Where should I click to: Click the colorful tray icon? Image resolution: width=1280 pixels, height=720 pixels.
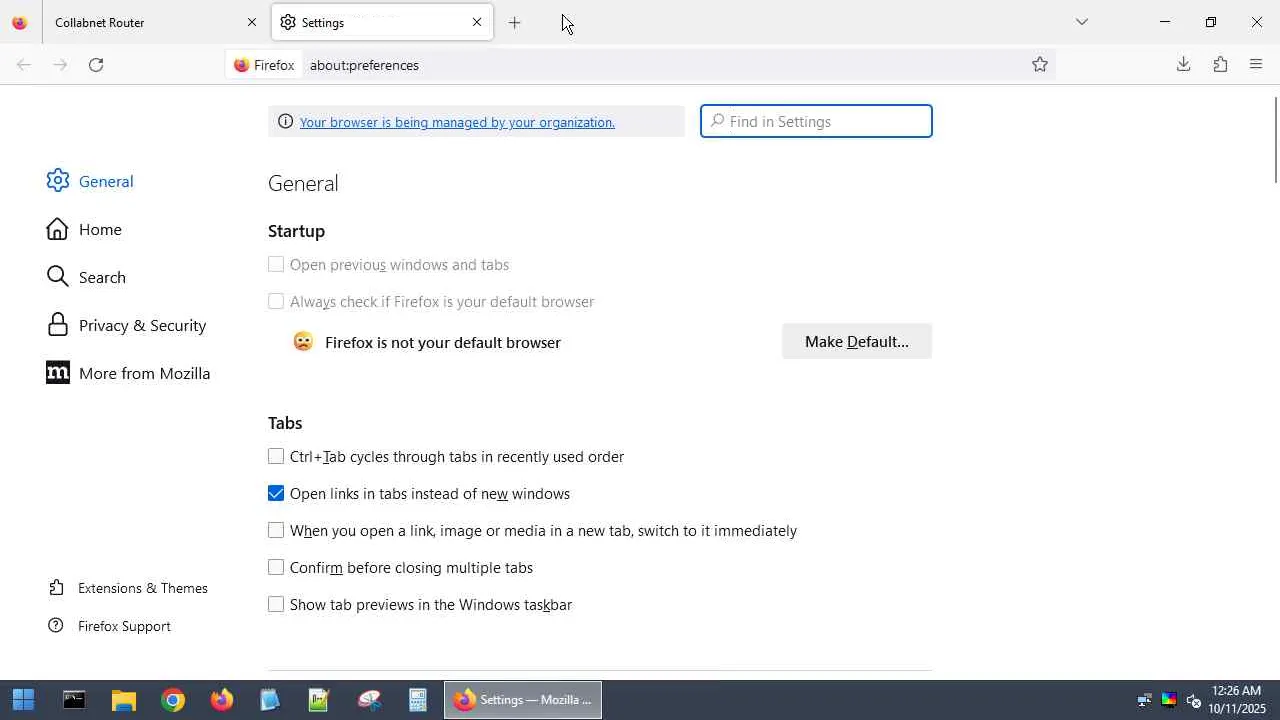1169,700
